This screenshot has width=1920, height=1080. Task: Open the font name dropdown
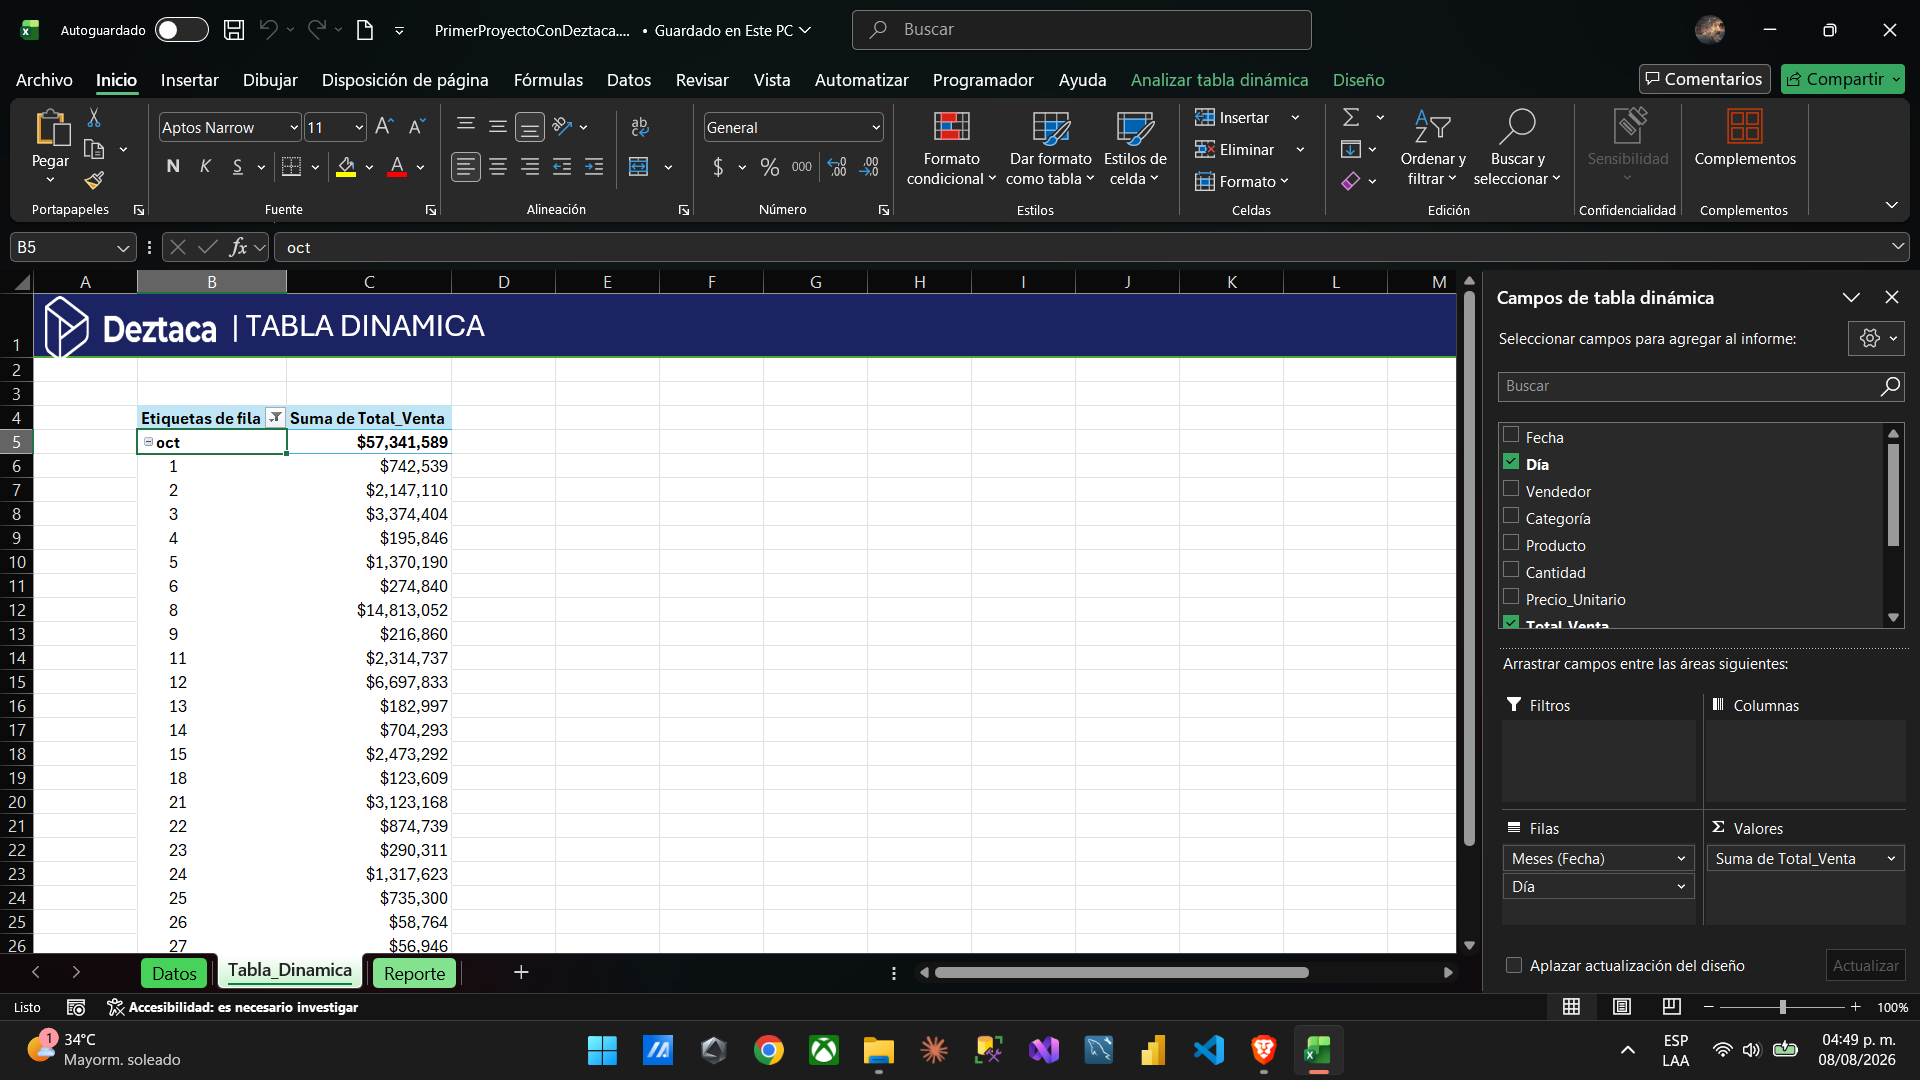294,127
